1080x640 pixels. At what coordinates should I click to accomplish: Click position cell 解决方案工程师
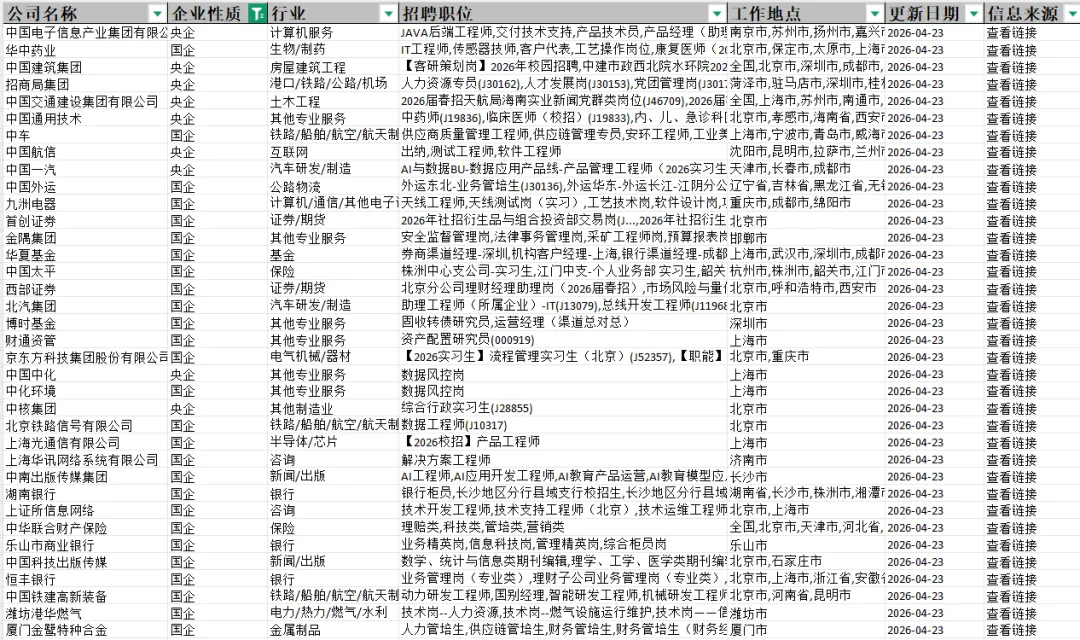[563, 460]
